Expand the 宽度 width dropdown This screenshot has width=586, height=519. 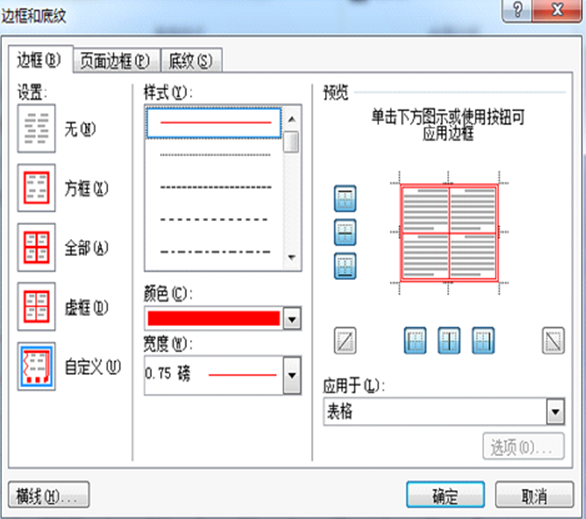(x=292, y=375)
